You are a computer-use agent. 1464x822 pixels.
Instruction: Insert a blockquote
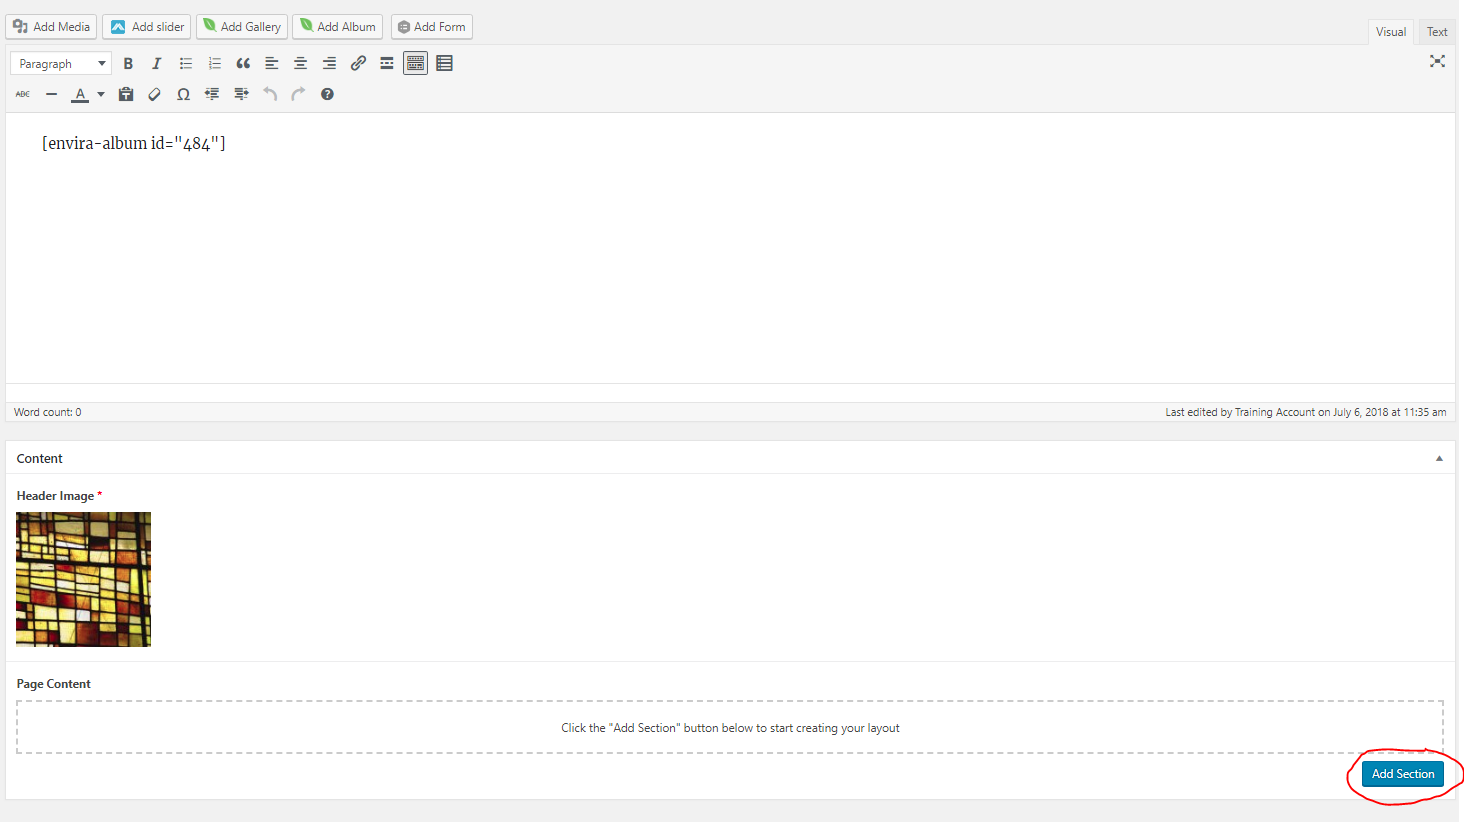click(x=243, y=63)
